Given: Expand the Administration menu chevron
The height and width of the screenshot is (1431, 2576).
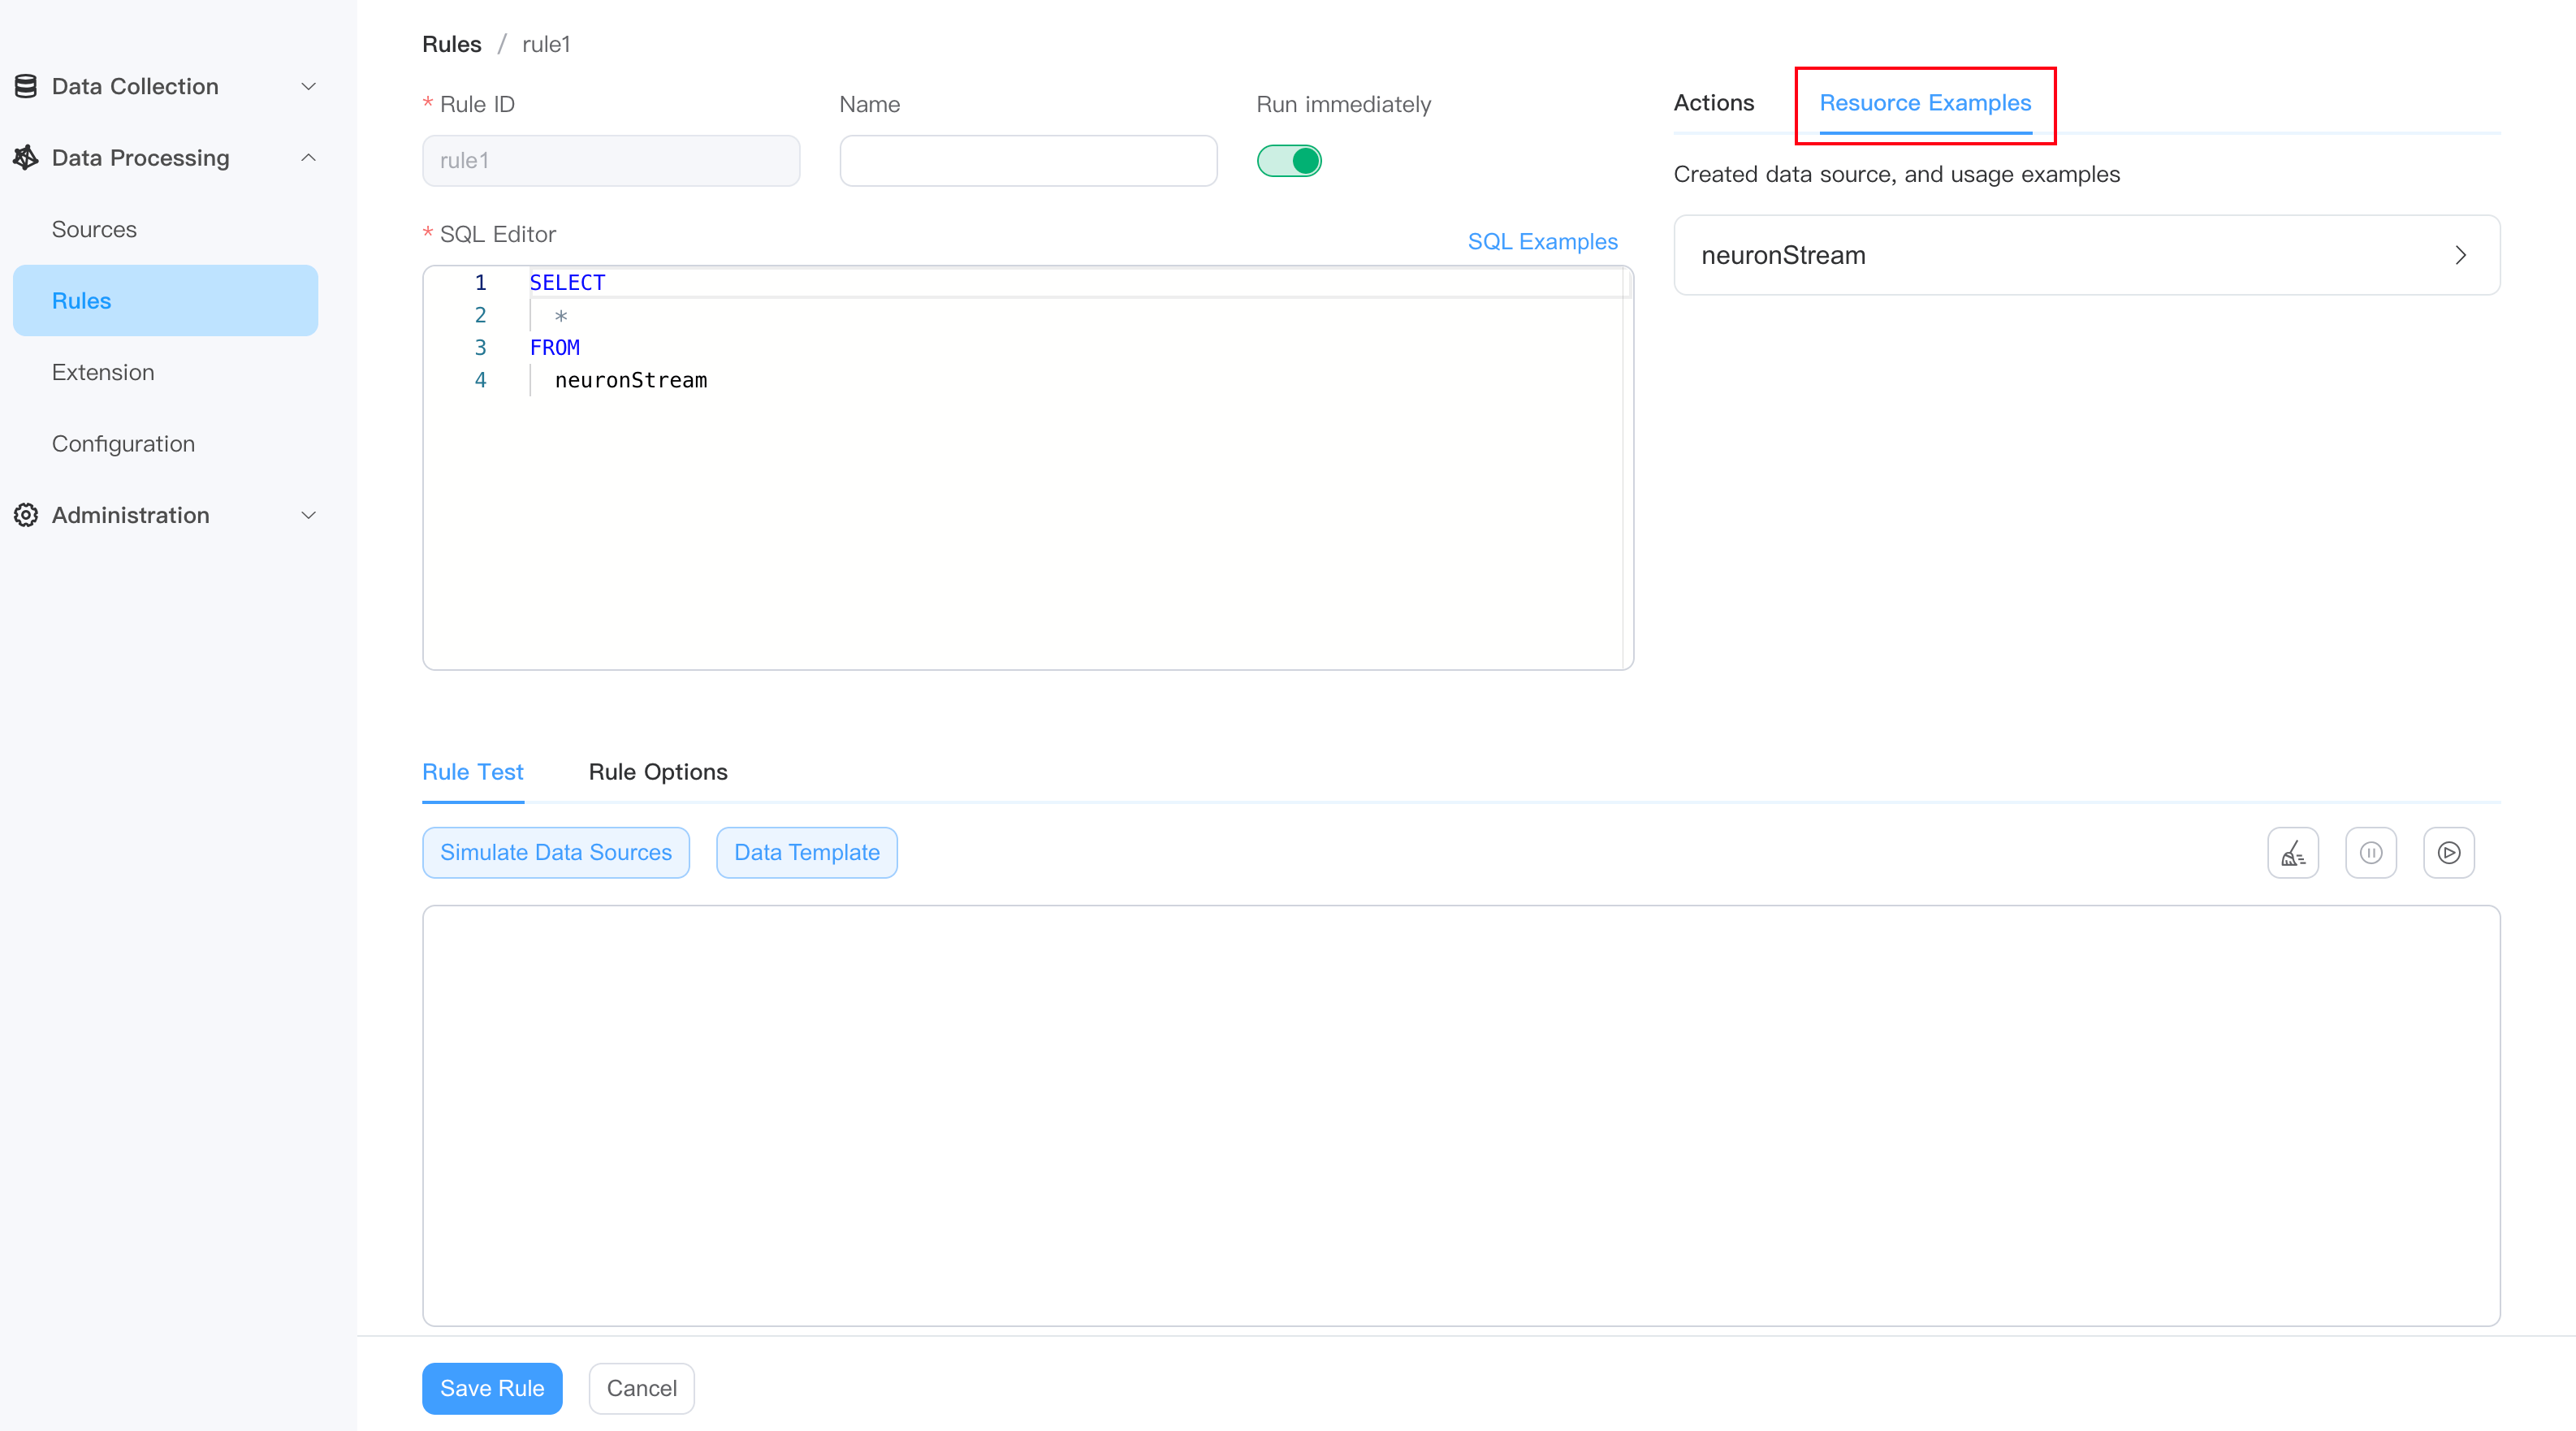Looking at the screenshot, I should click(x=309, y=515).
